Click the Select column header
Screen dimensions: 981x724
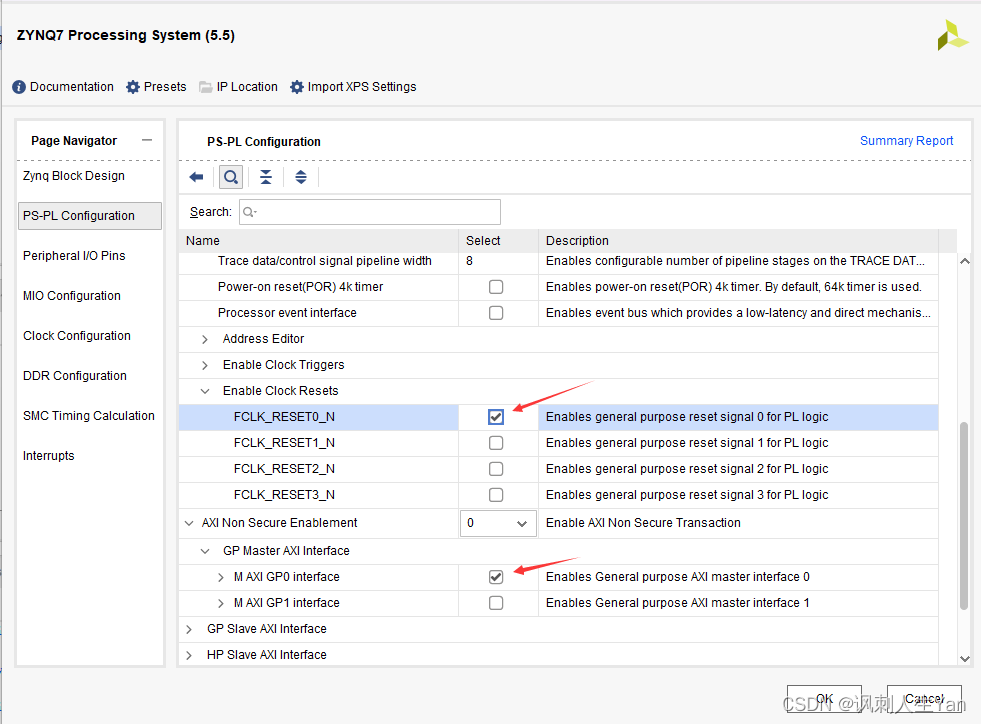point(499,241)
